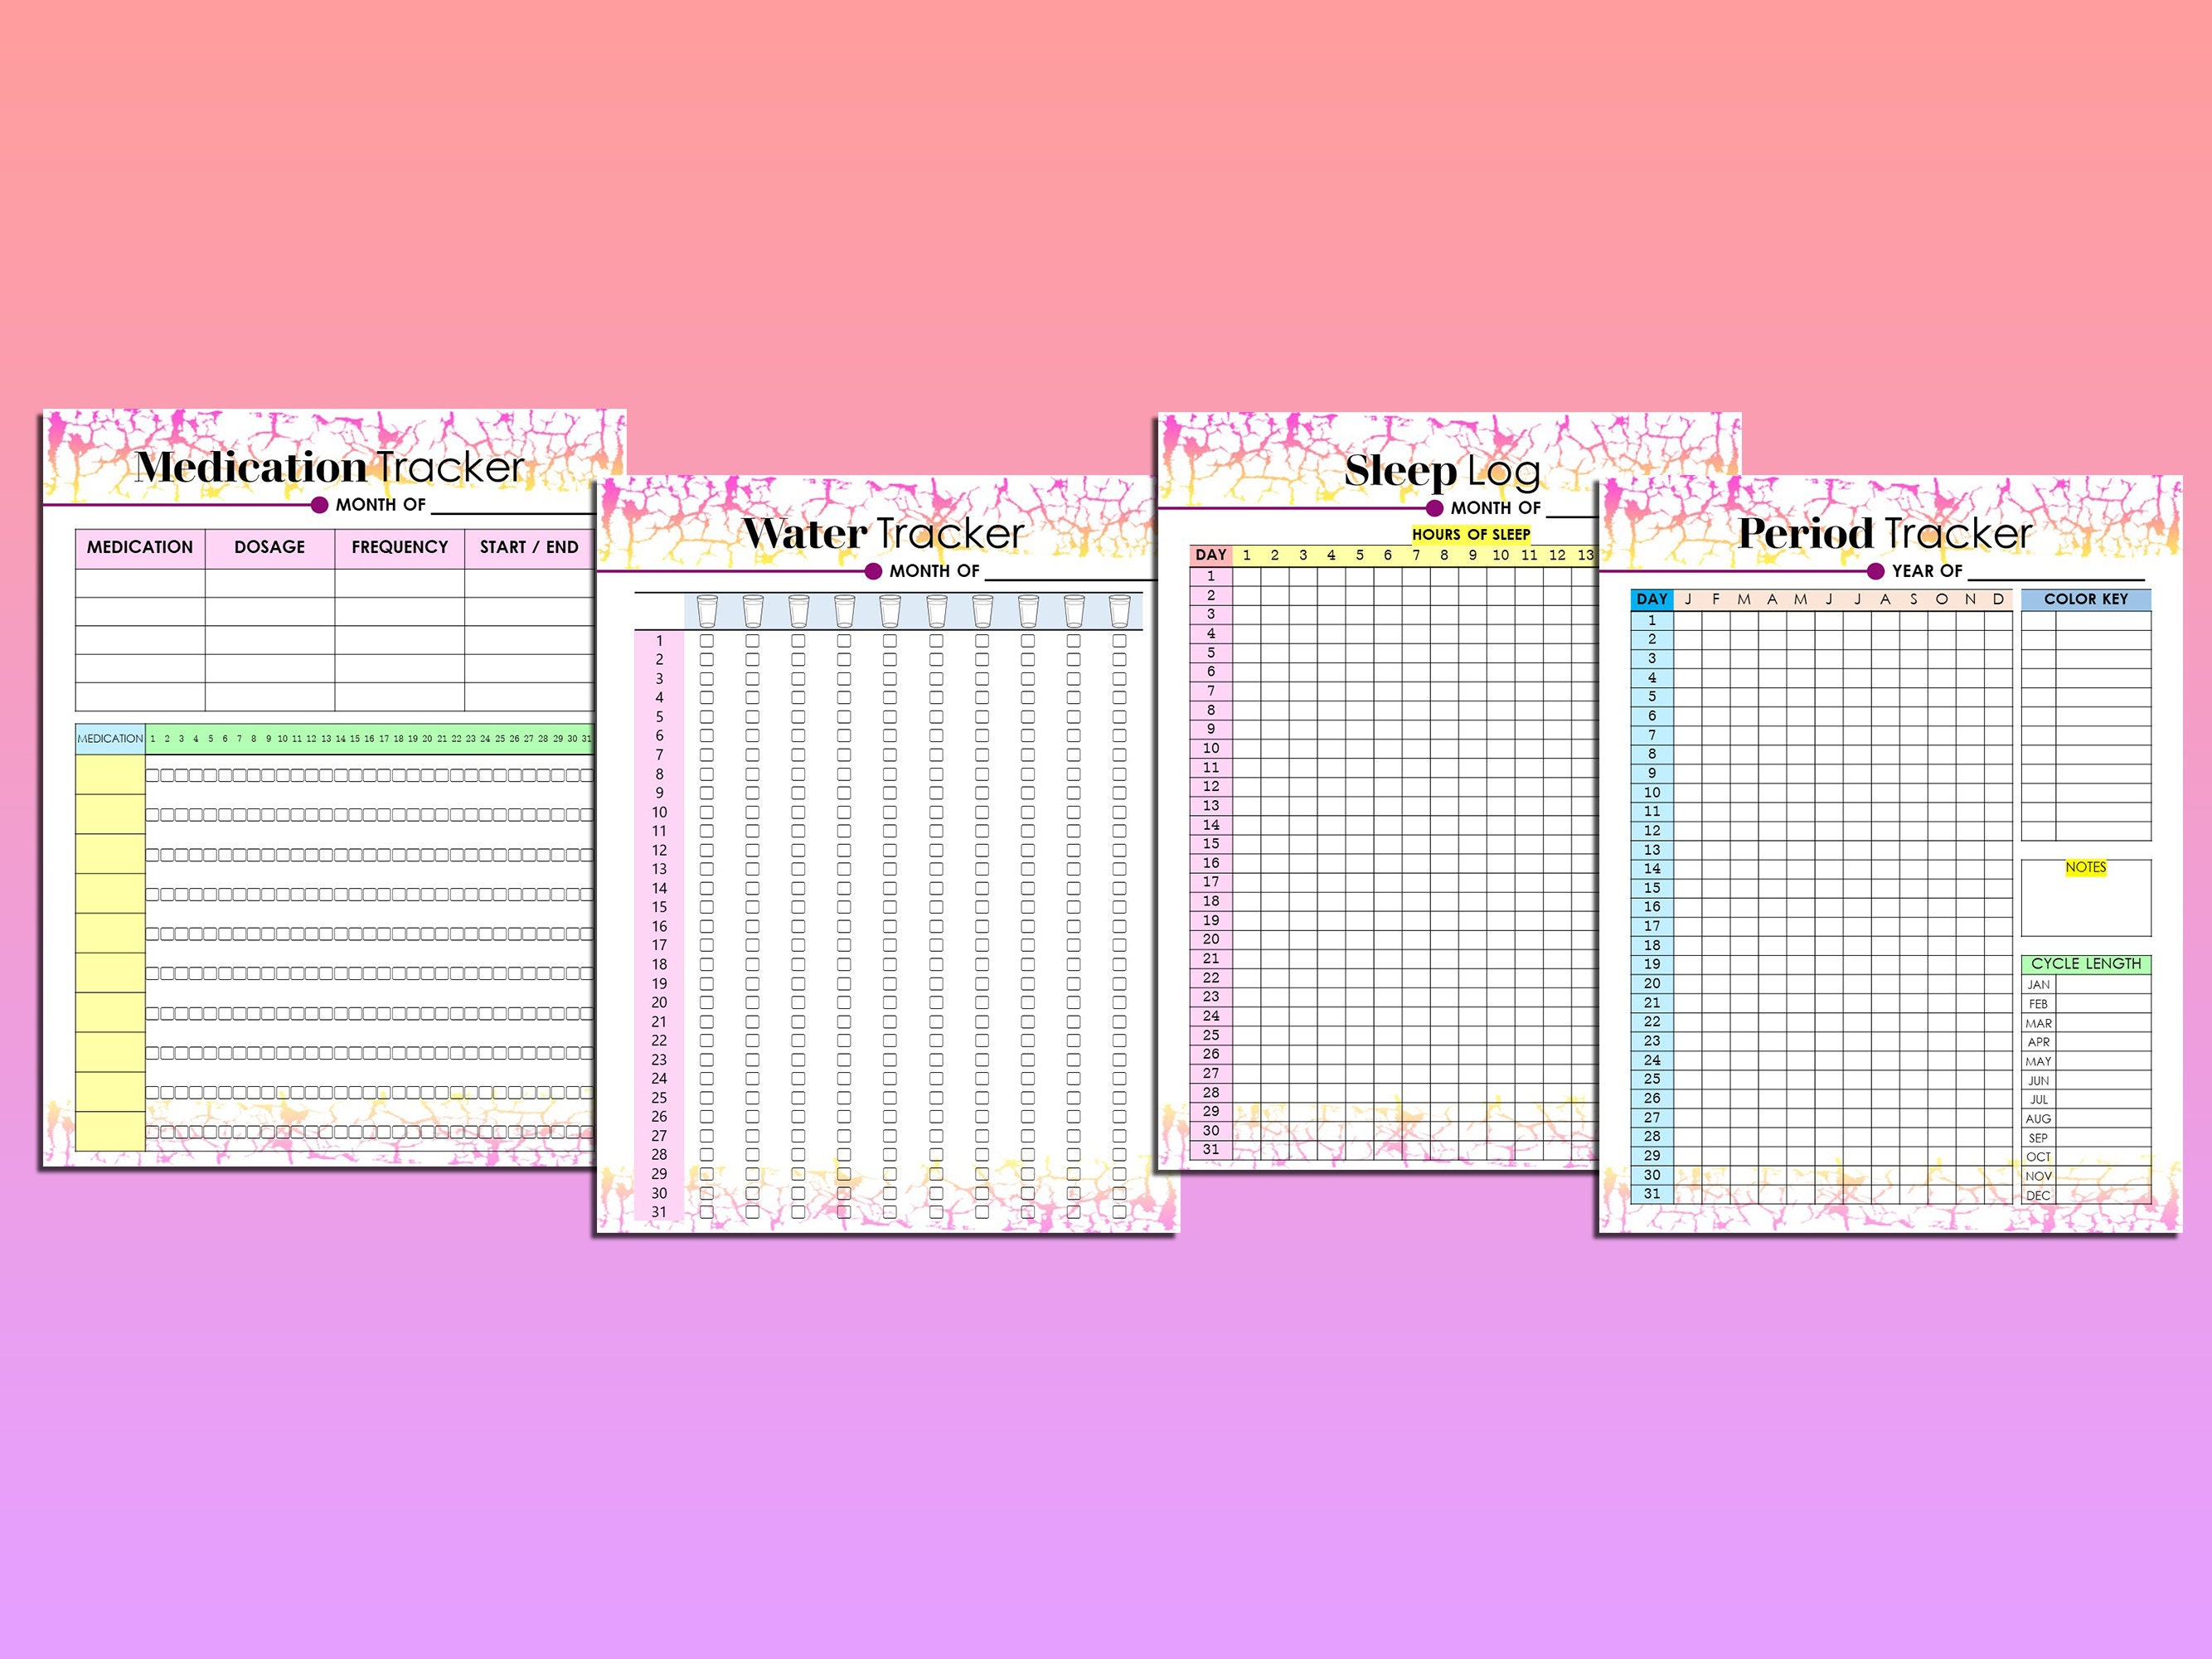Click the blue DAY header in Period Tracker

1652,599
